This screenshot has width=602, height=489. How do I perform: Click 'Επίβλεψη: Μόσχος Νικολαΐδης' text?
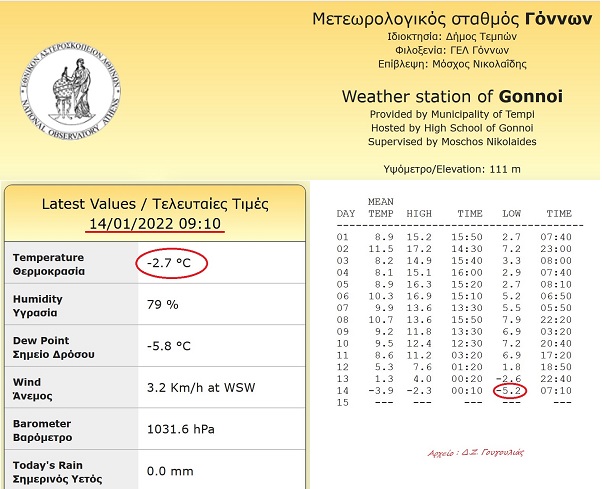click(452, 64)
